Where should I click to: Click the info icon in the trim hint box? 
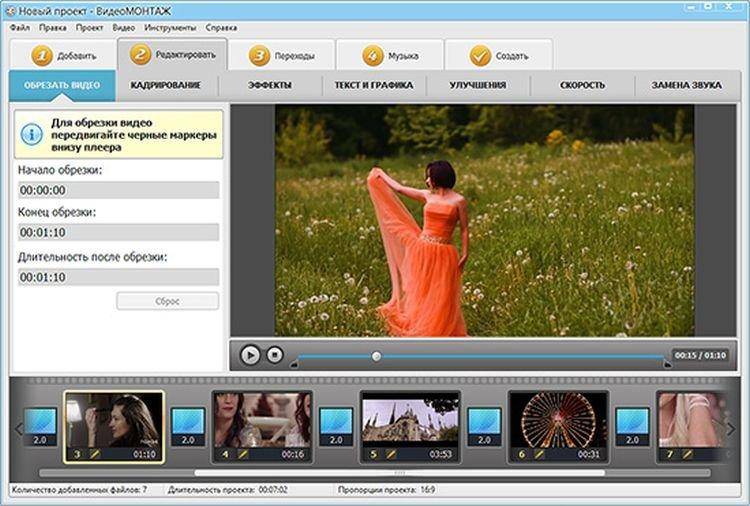(32, 134)
